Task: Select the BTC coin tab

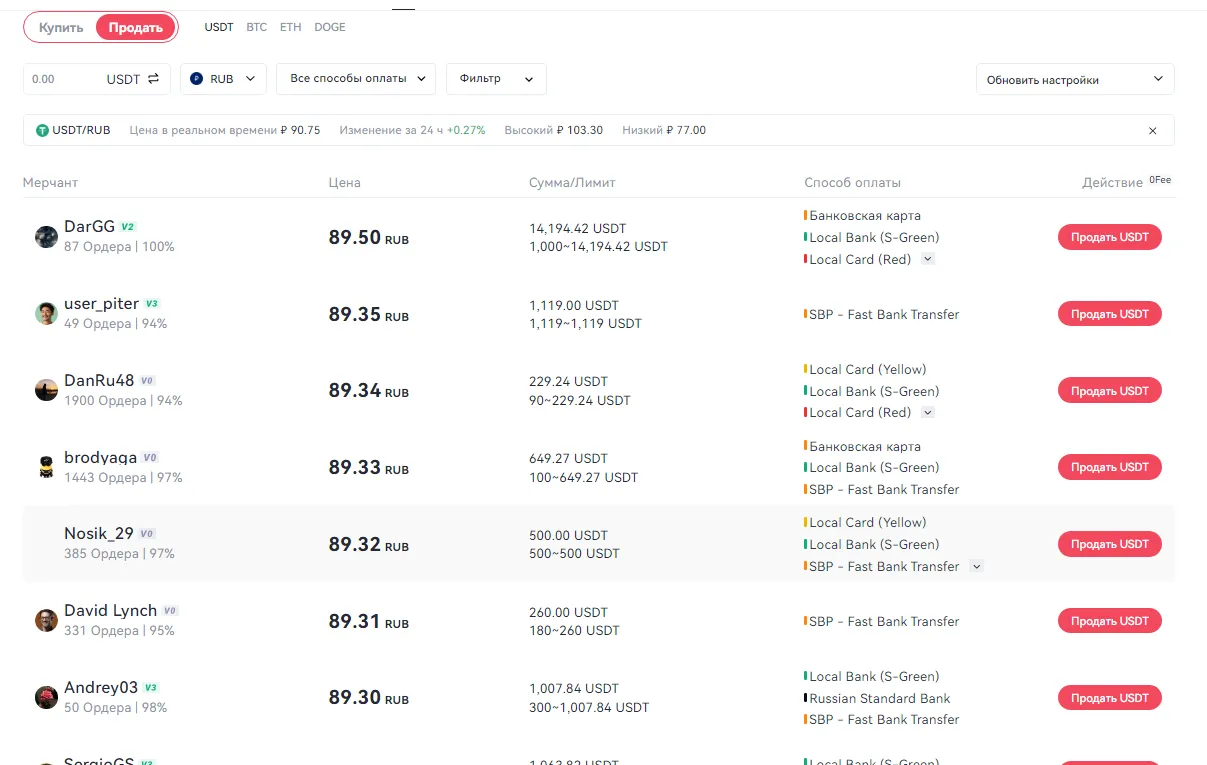Action: tap(257, 27)
